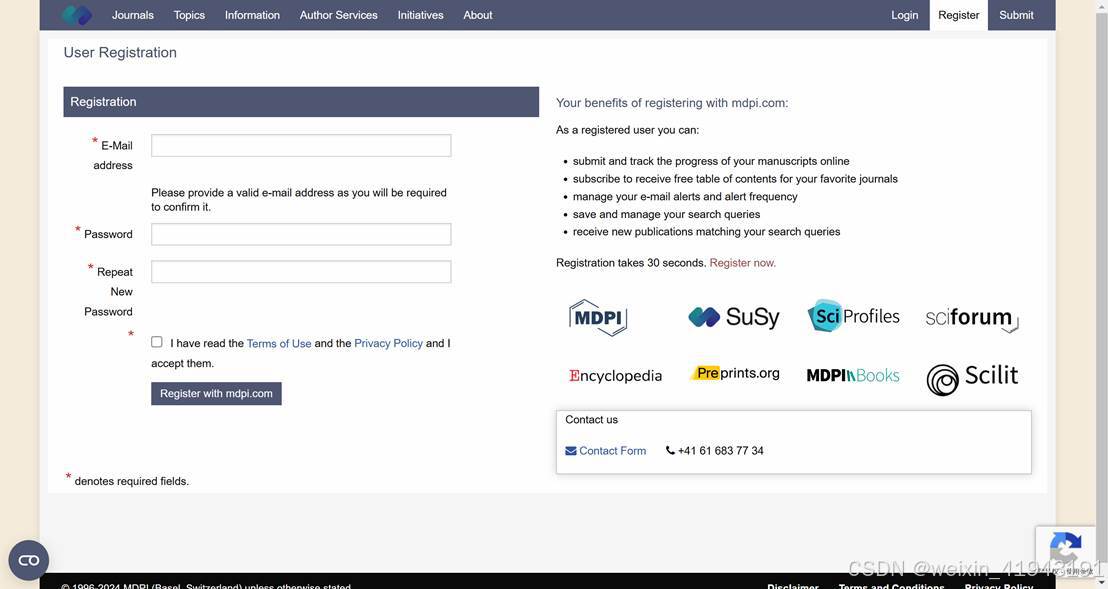Screen dimensions: 1108x589
Task: Open the Encyclopedia logo
Action: coord(615,376)
